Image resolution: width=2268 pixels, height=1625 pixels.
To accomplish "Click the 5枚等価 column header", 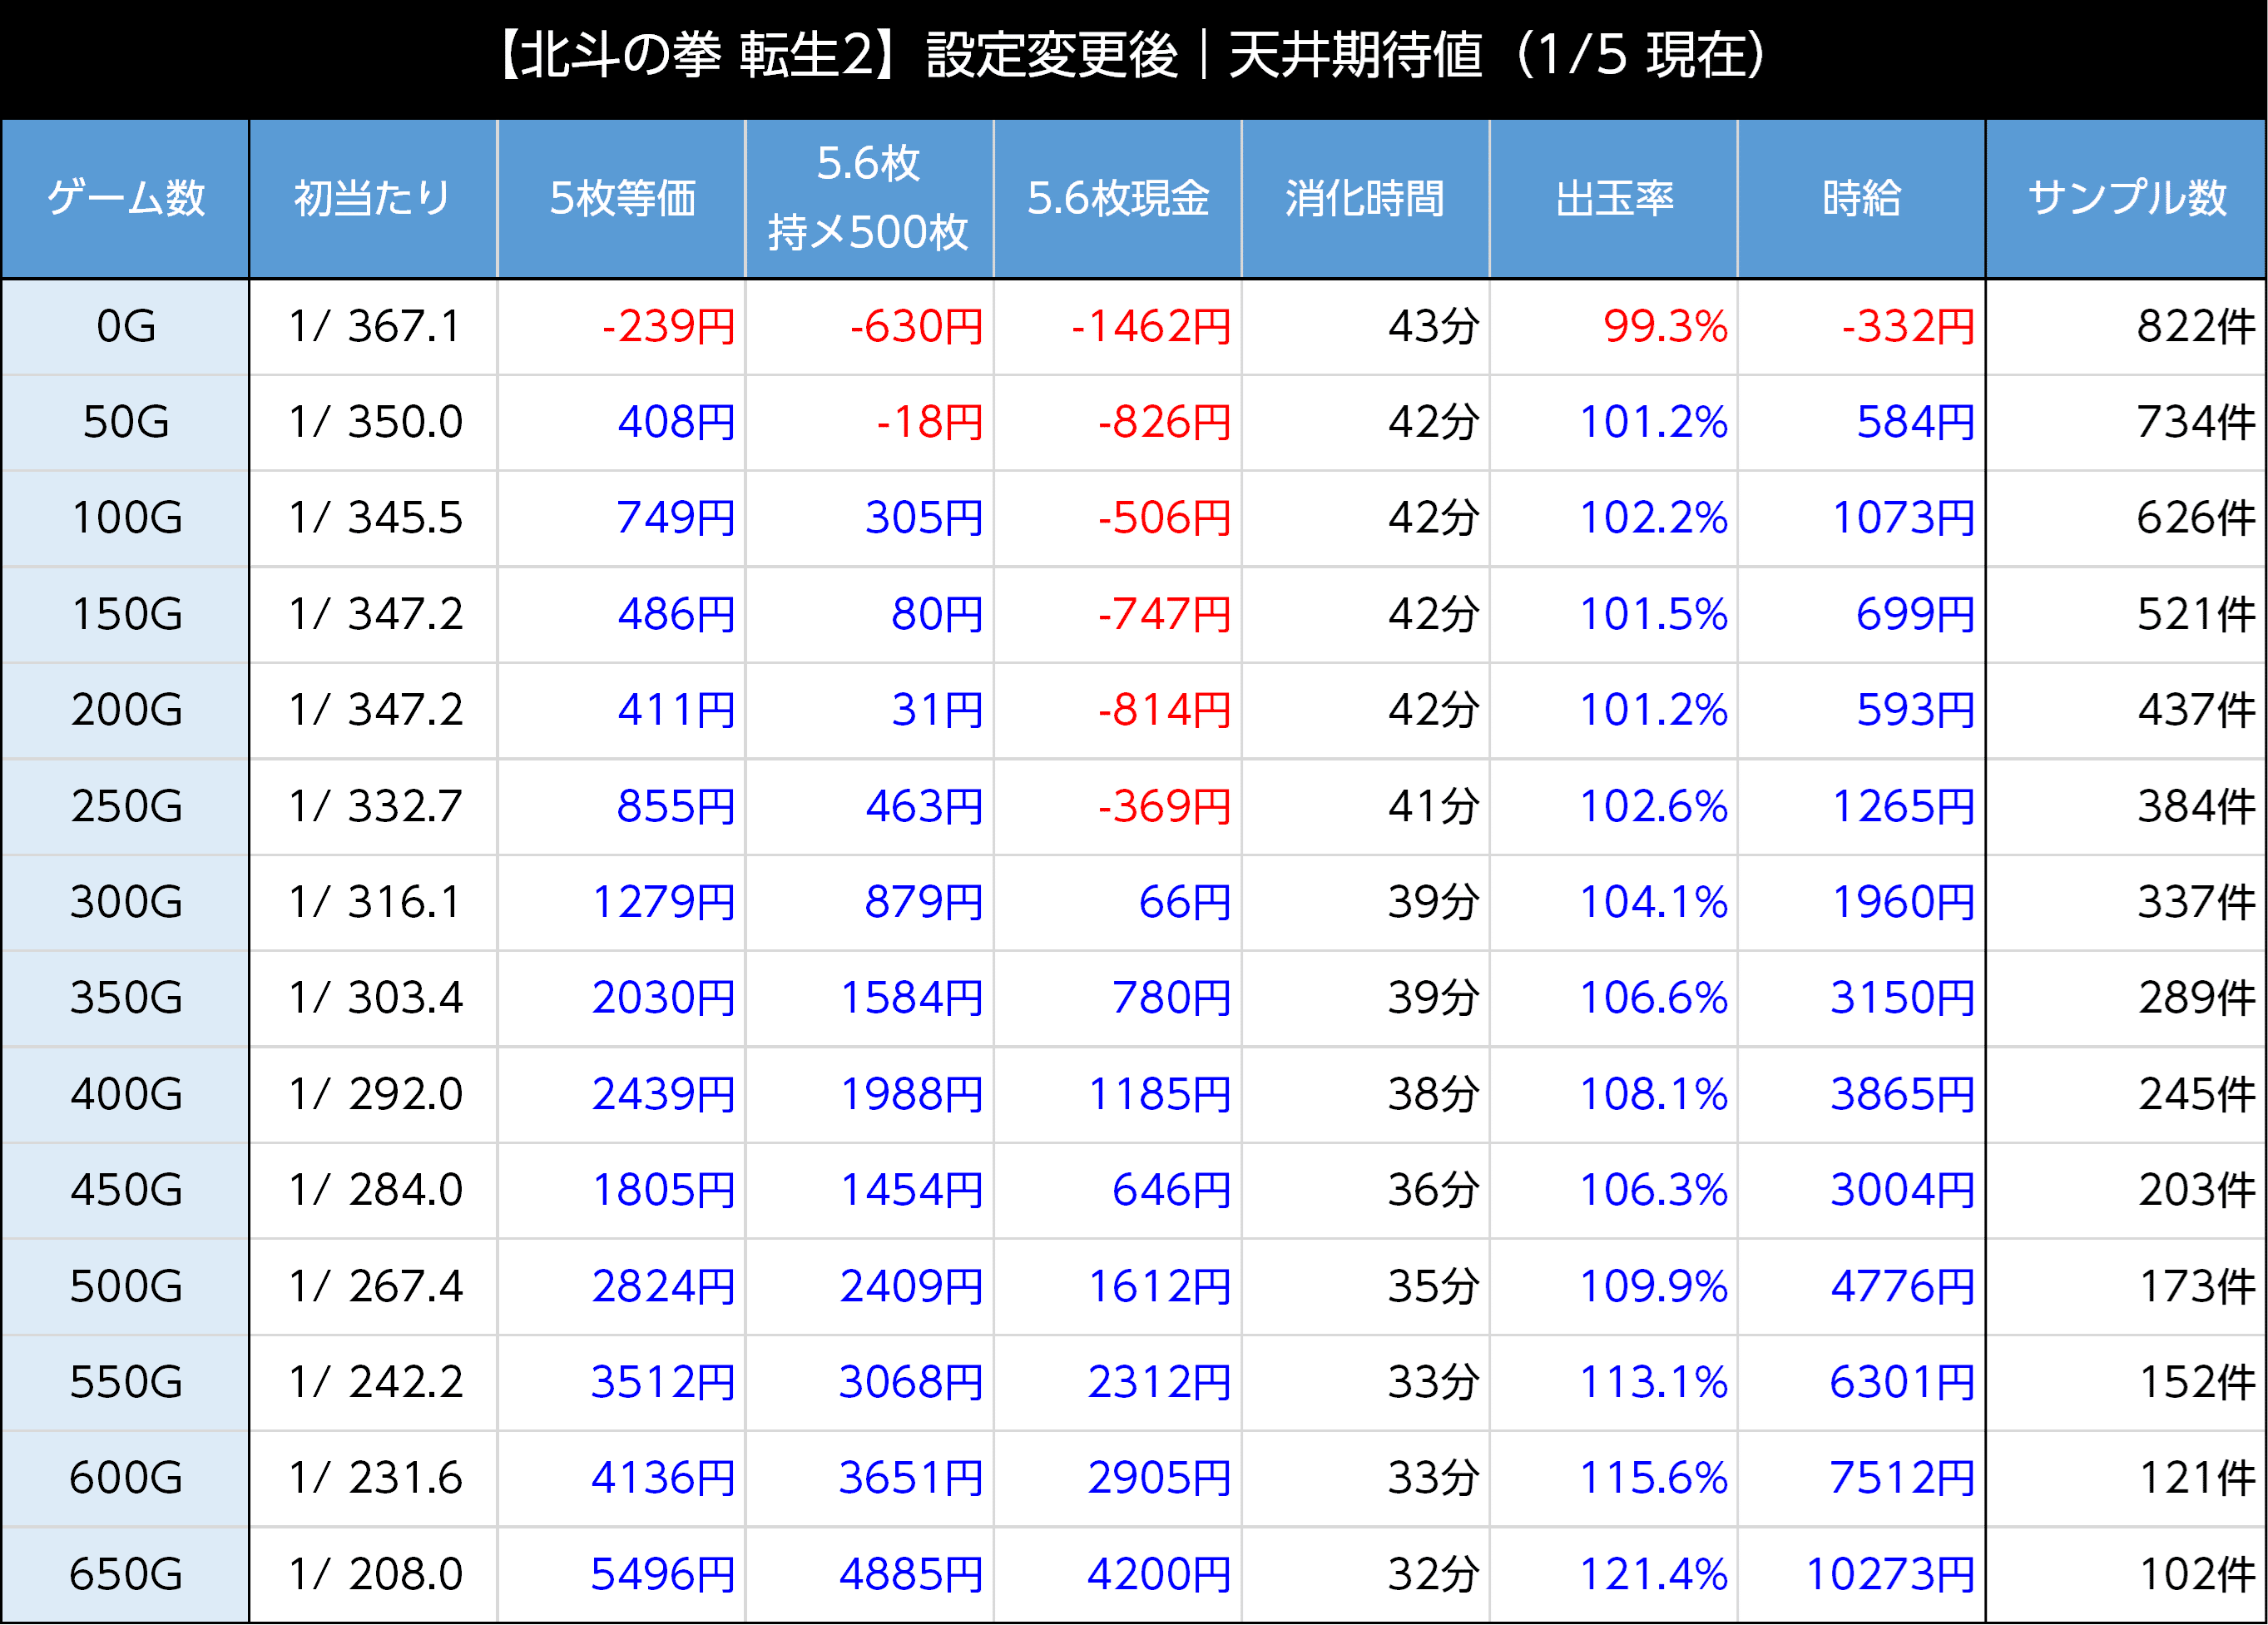I will [x=621, y=198].
